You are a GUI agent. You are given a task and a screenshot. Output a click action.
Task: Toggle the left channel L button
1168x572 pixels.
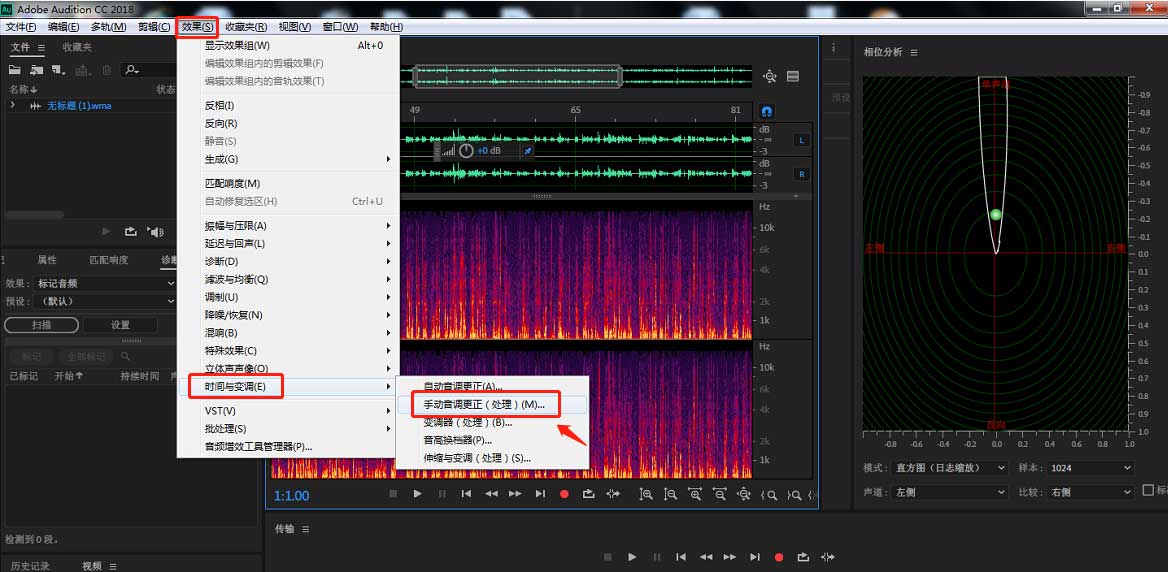point(801,140)
